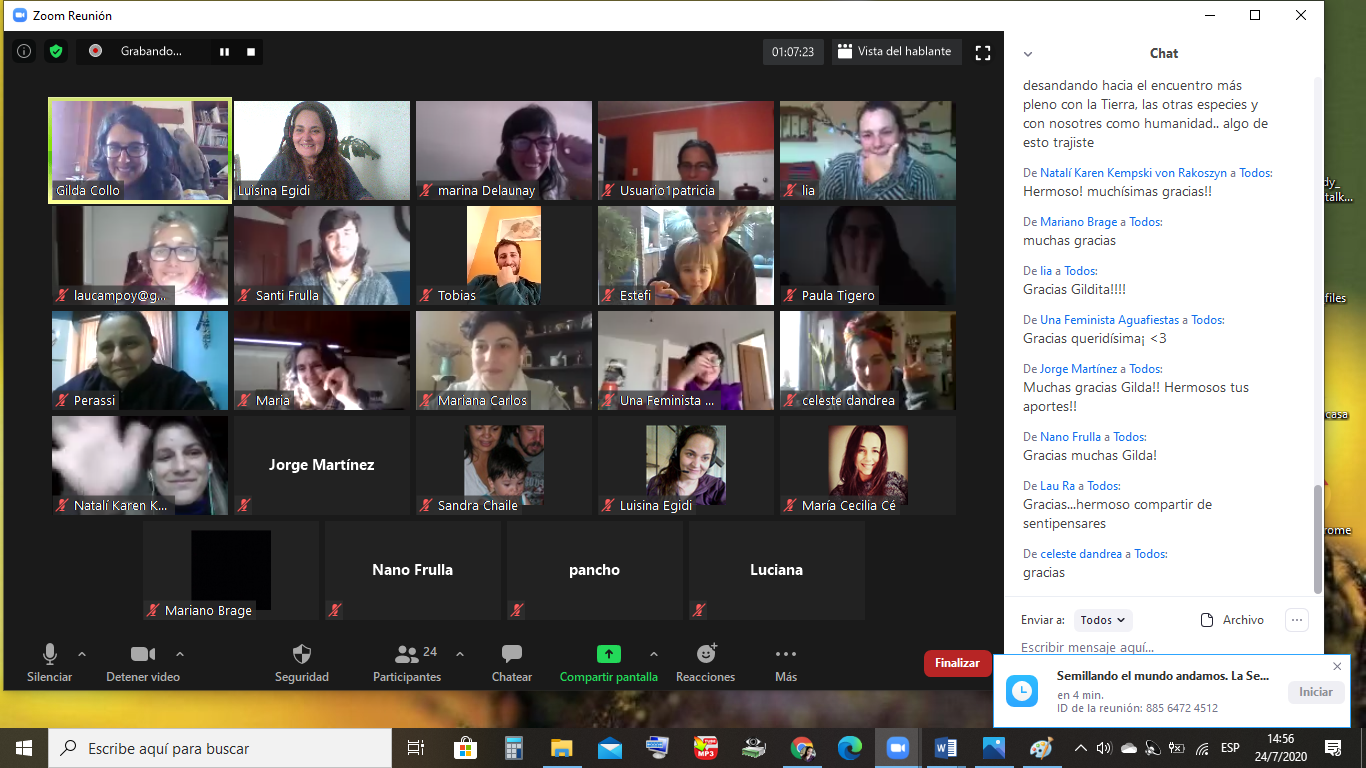
Task: Expand audio options arrow beside Silenciar
Action: (82, 654)
